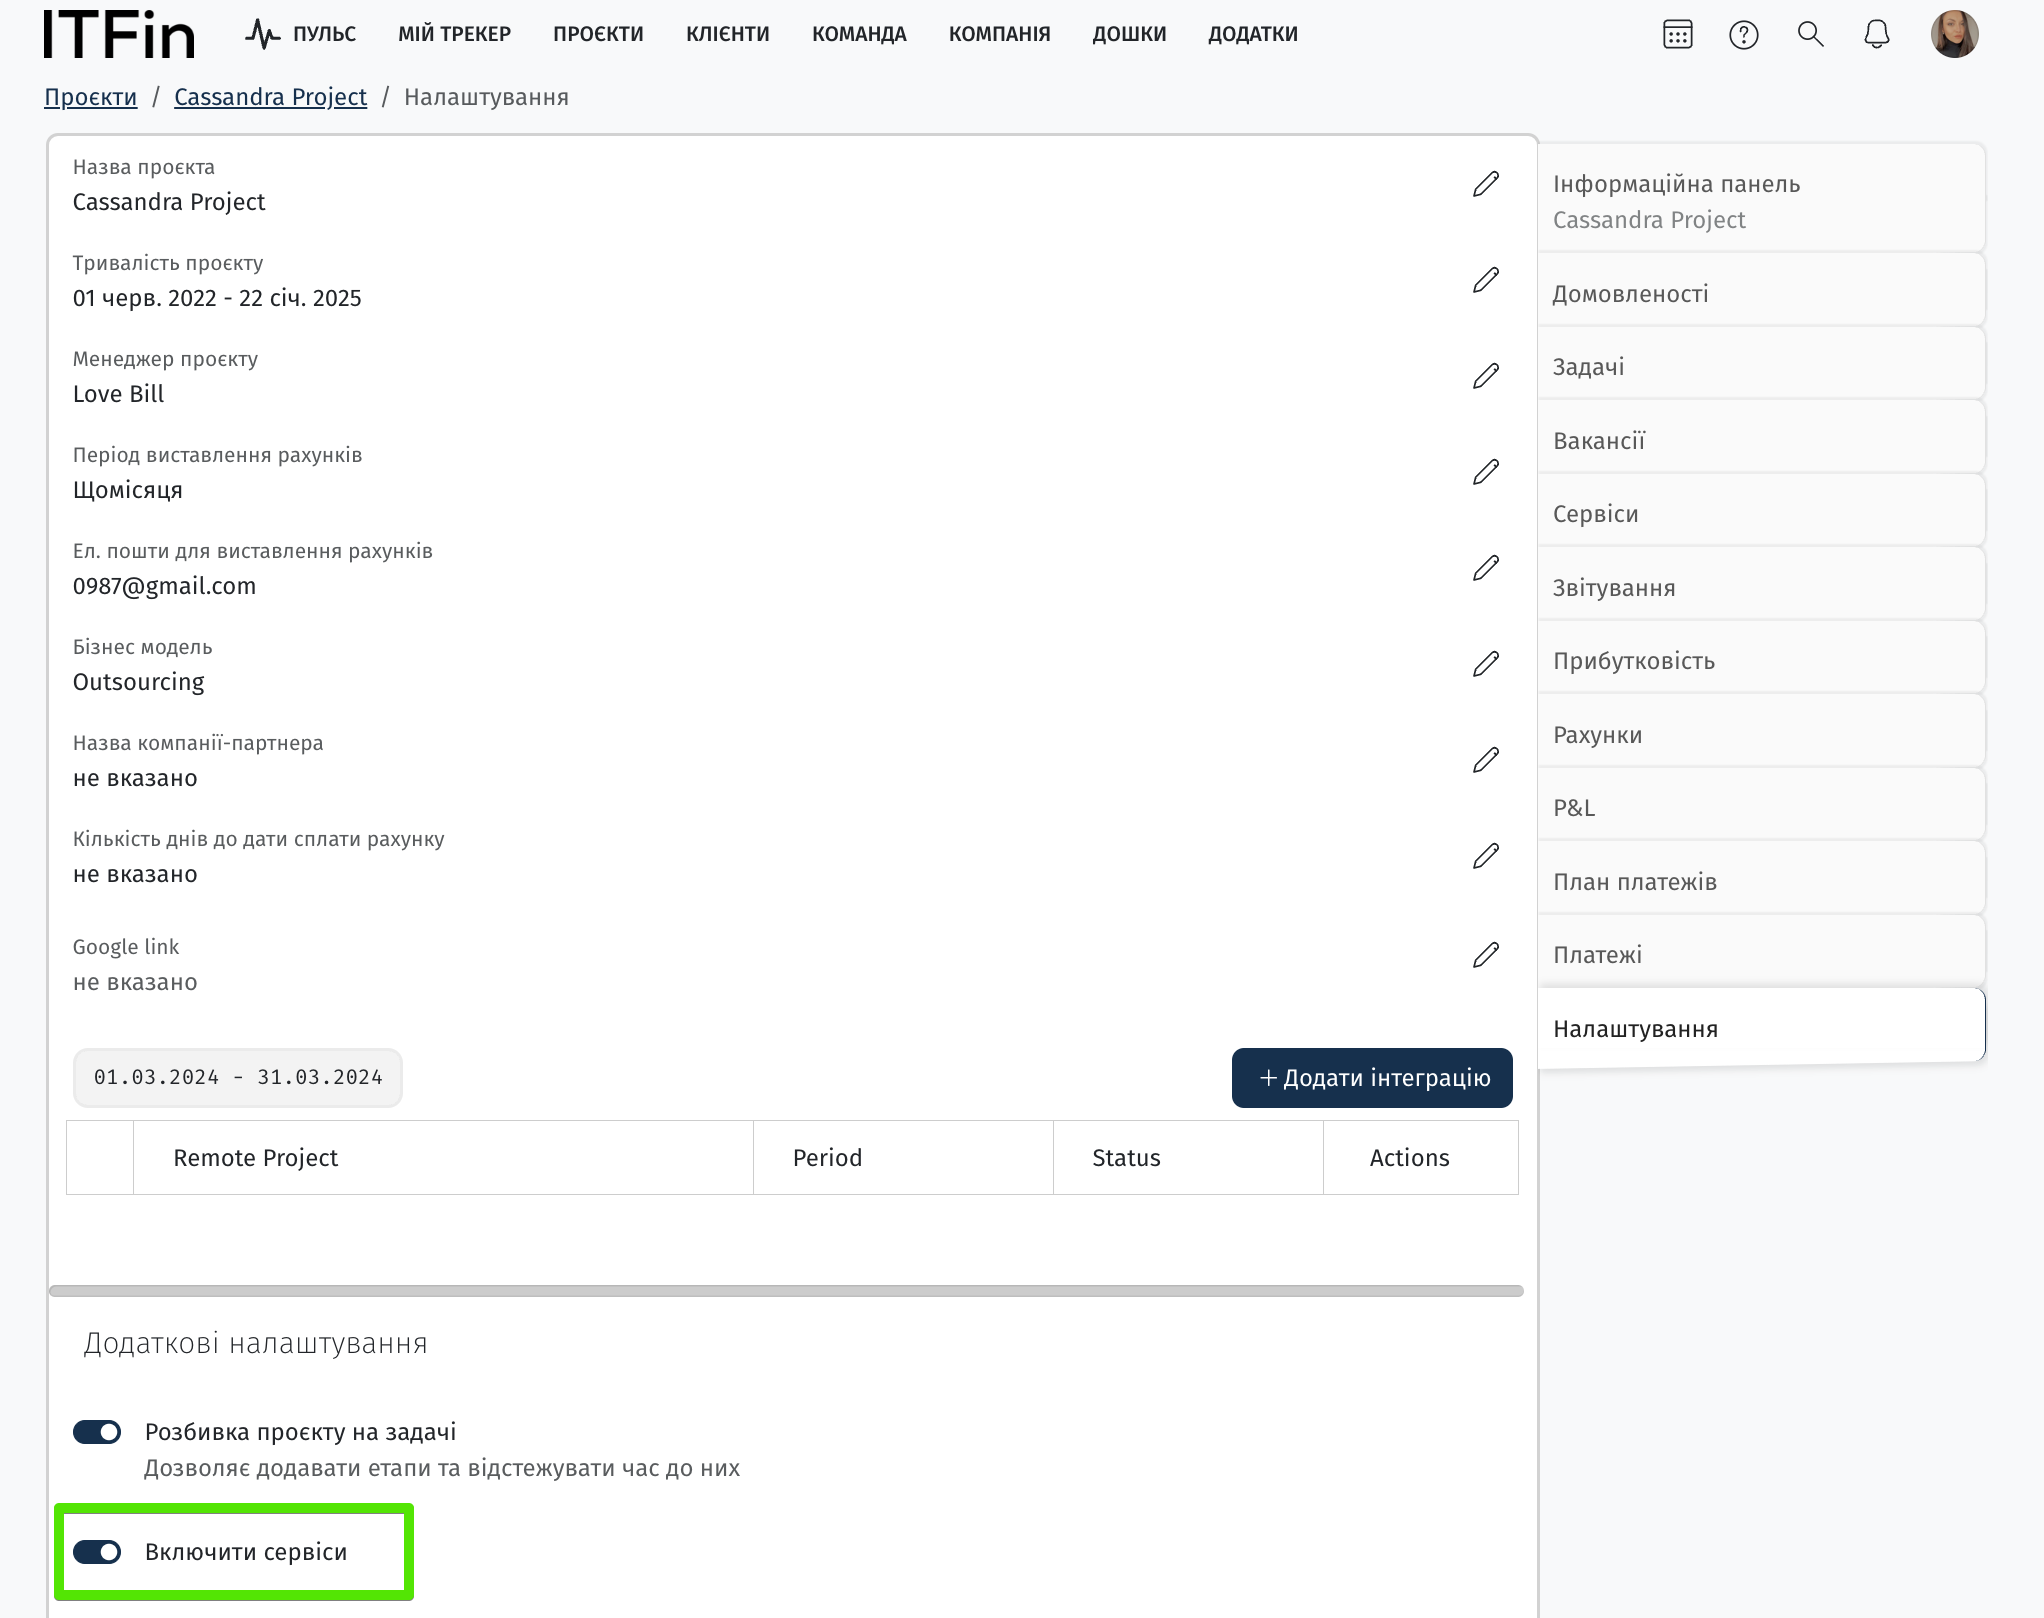
Task: Open Домовленості sidebar tab
Action: [x=1761, y=290]
